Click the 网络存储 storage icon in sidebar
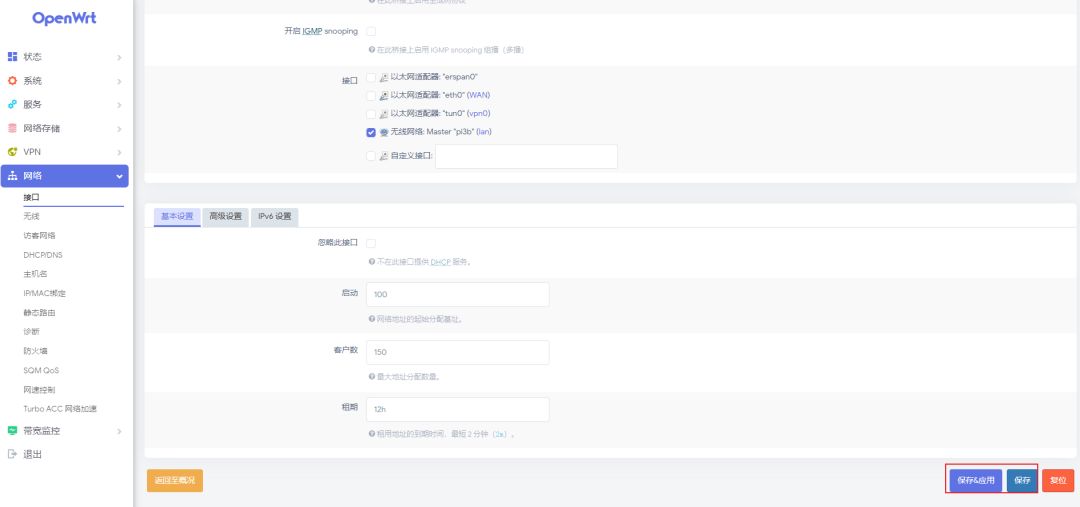This screenshot has height=507, width=1080. point(12,128)
